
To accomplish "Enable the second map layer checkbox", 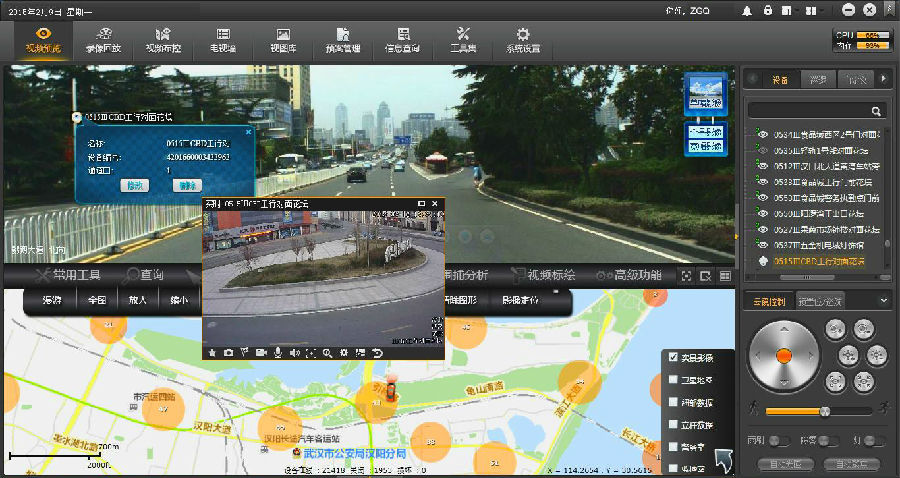I will click(x=674, y=380).
